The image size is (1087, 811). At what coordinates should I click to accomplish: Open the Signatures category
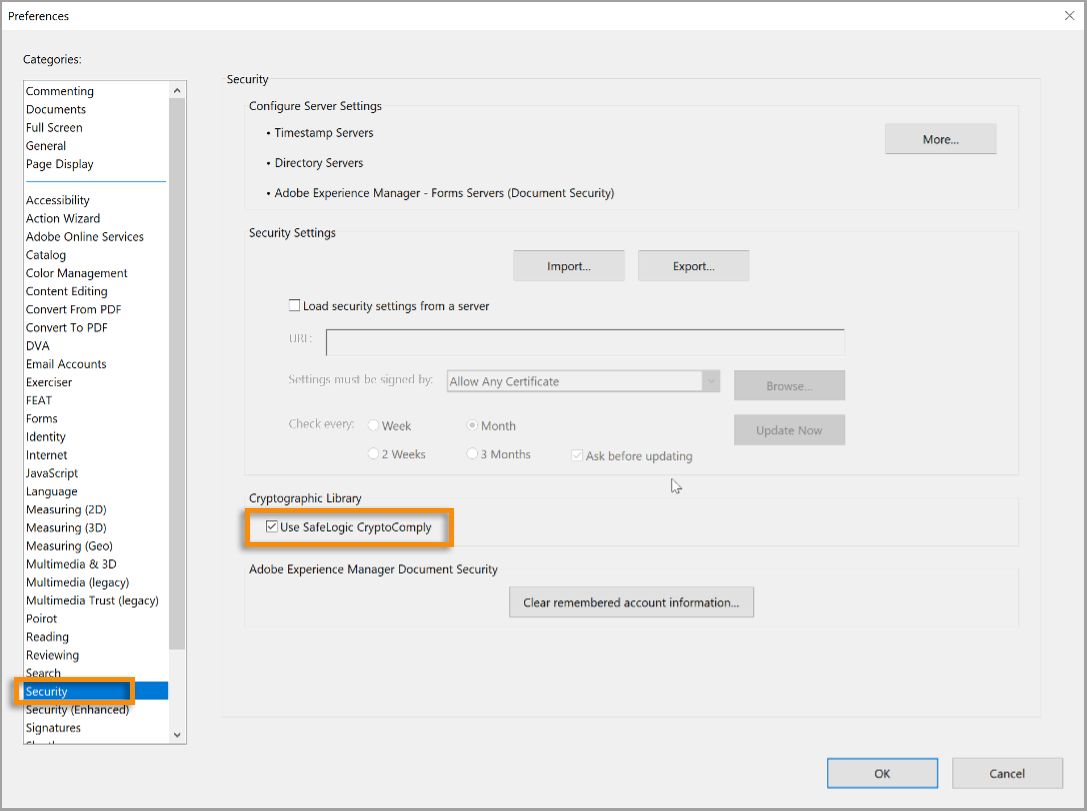[53, 728]
